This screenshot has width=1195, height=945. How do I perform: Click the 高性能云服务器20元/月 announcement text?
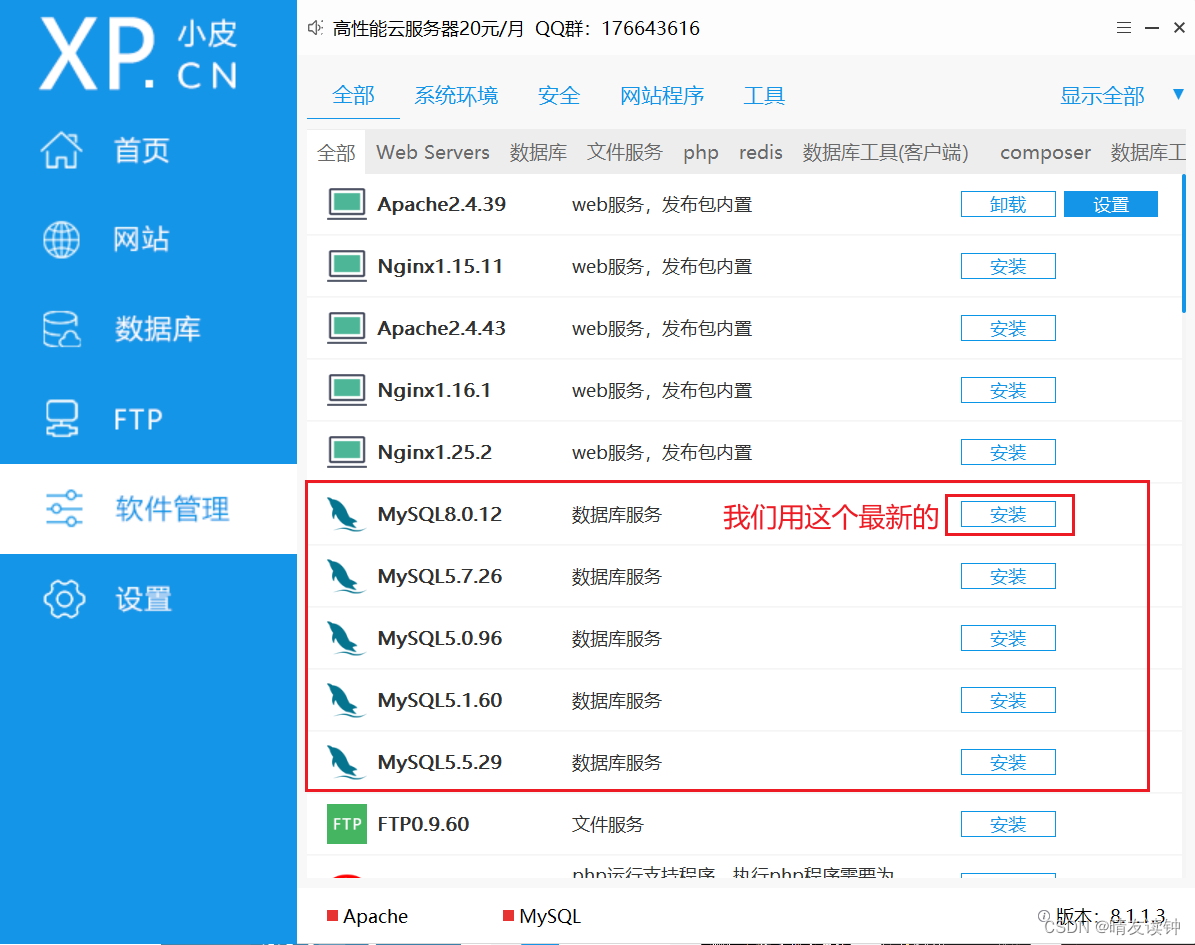pyautogui.click(x=428, y=28)
